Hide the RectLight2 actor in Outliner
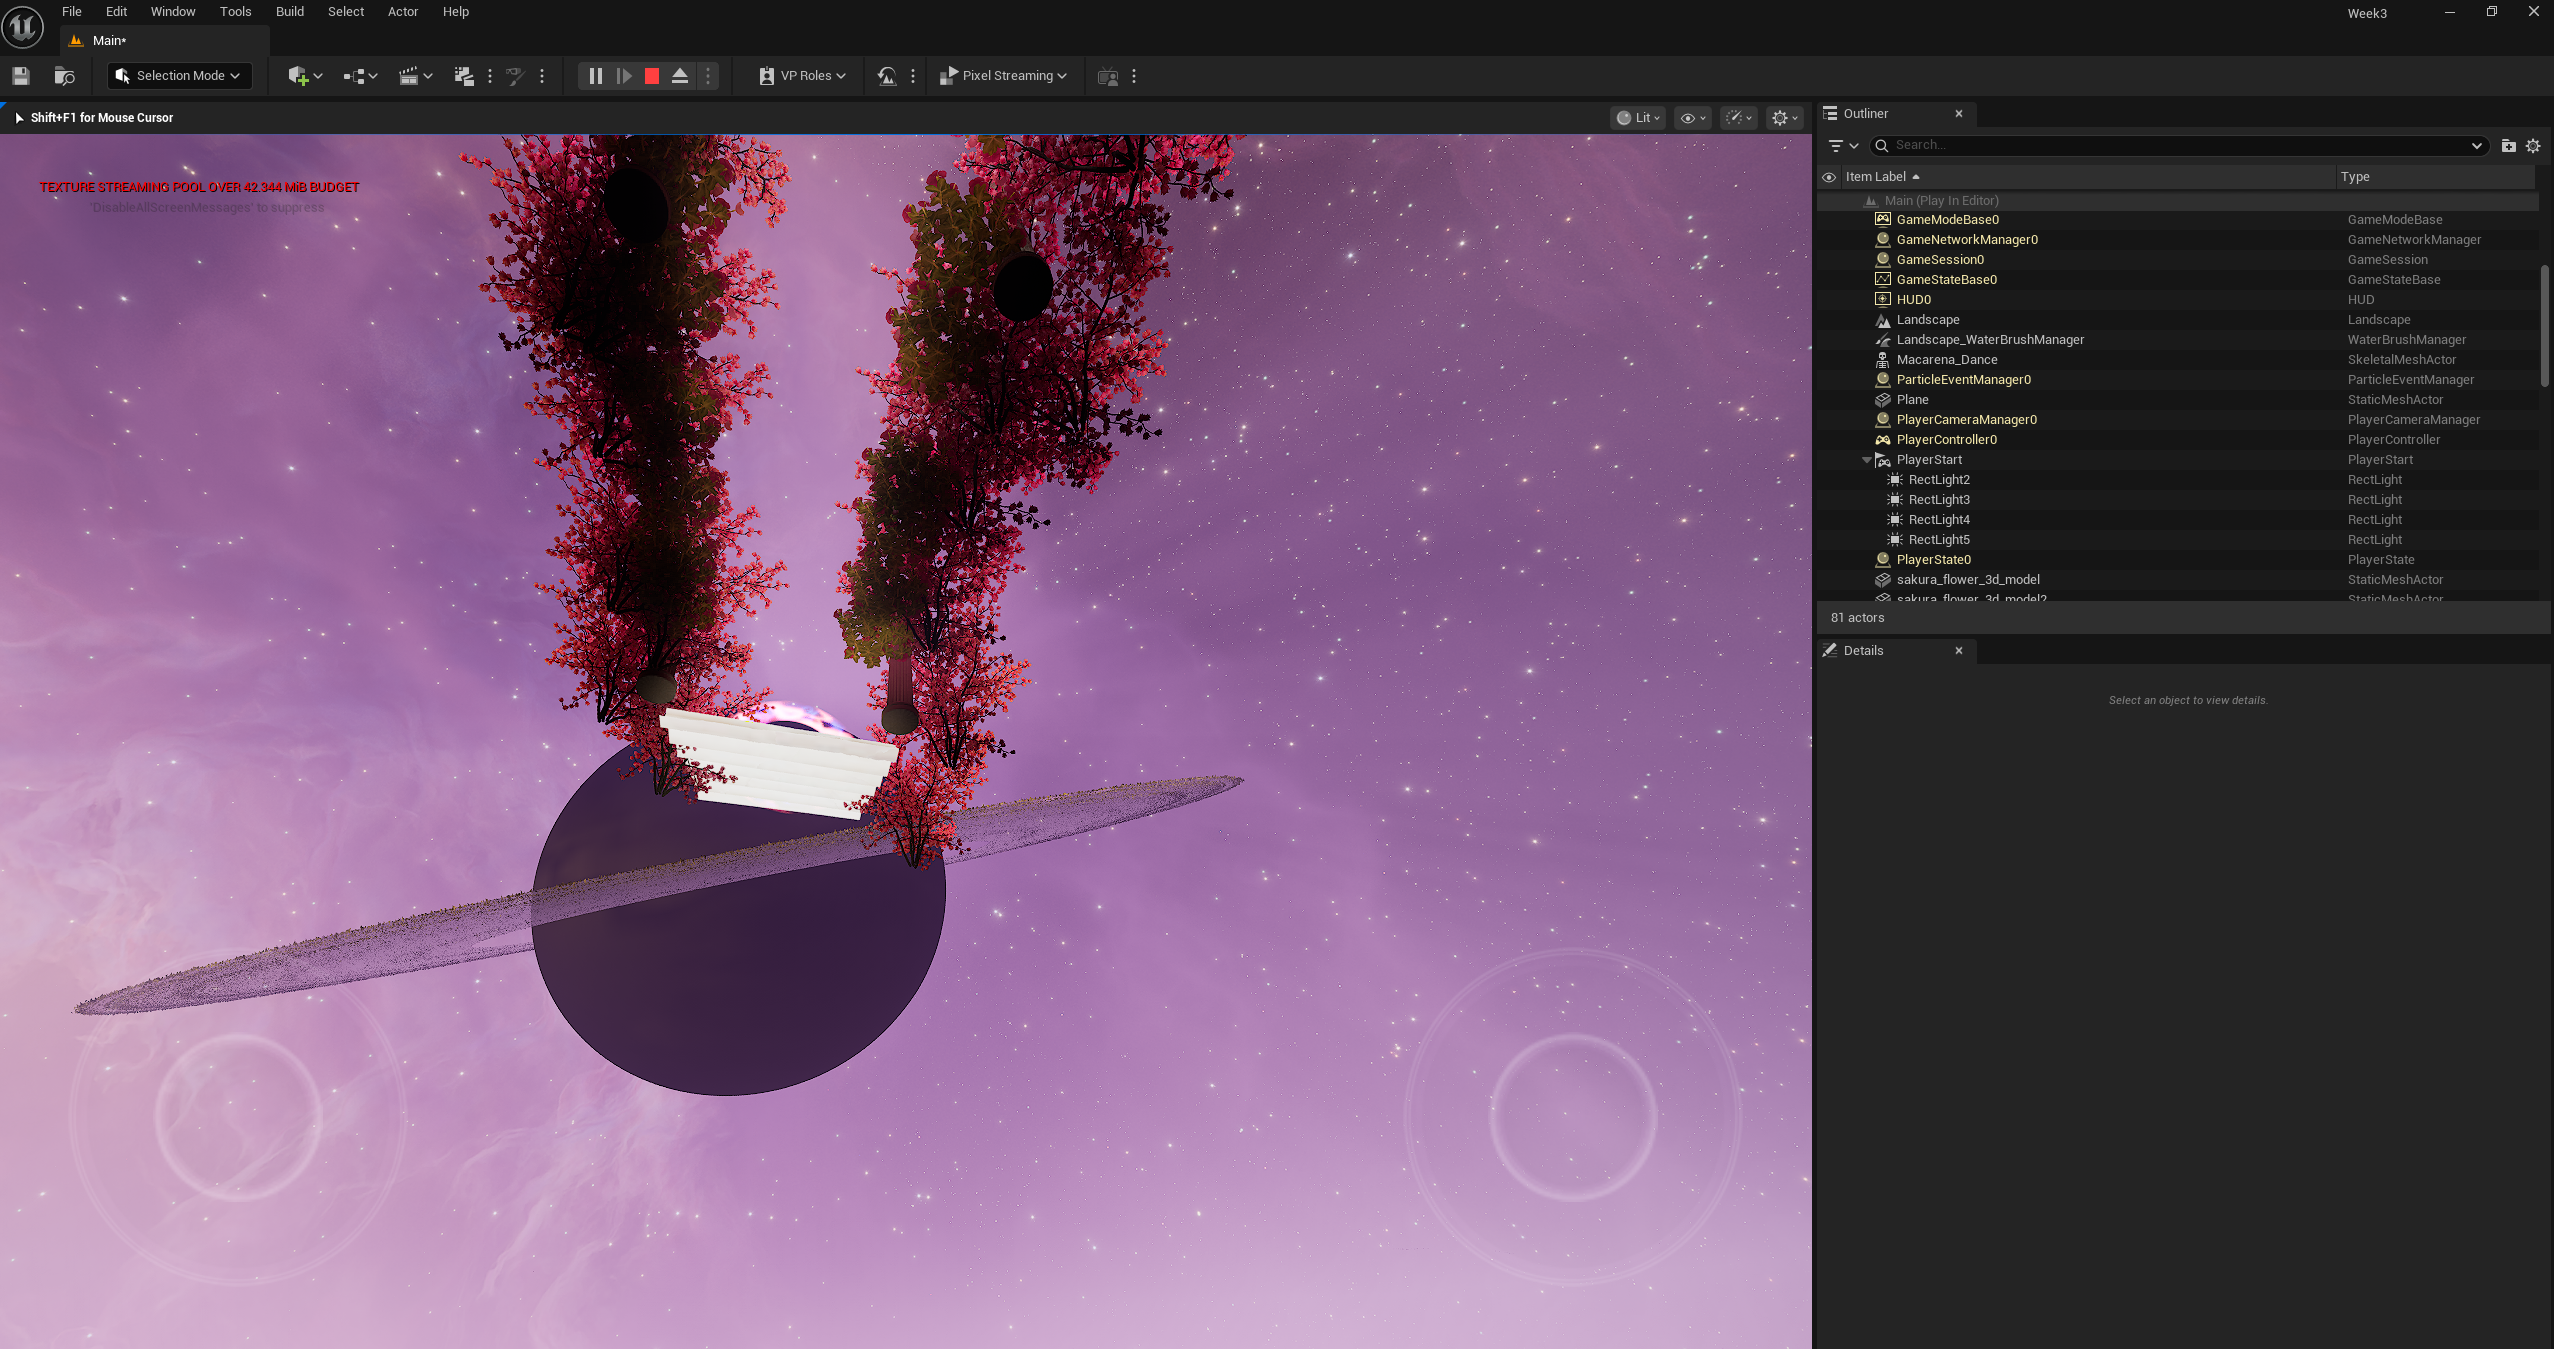2554x1349 pixels. click(x=1829, y=480)
